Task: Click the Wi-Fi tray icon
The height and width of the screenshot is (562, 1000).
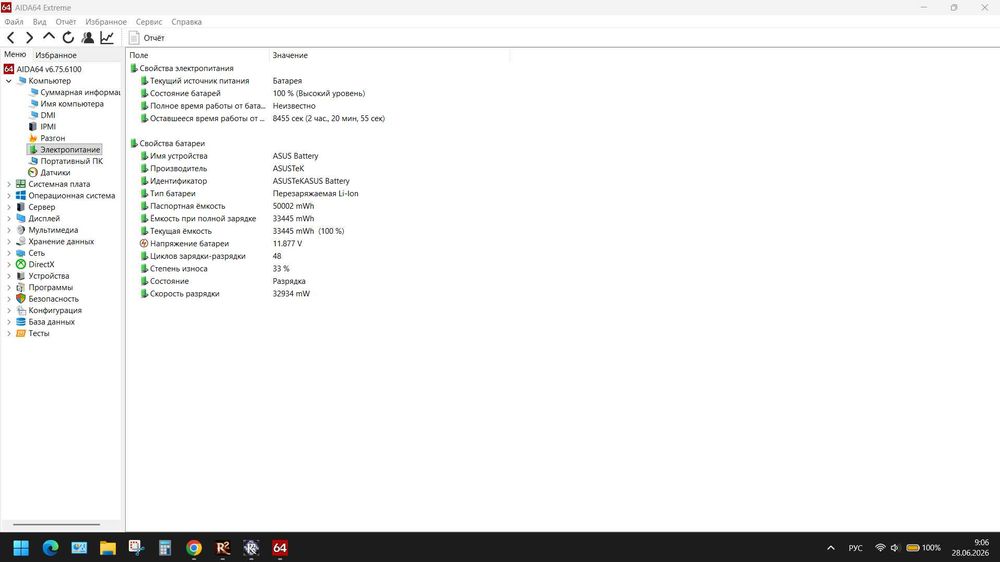Action: coord(880,548)
